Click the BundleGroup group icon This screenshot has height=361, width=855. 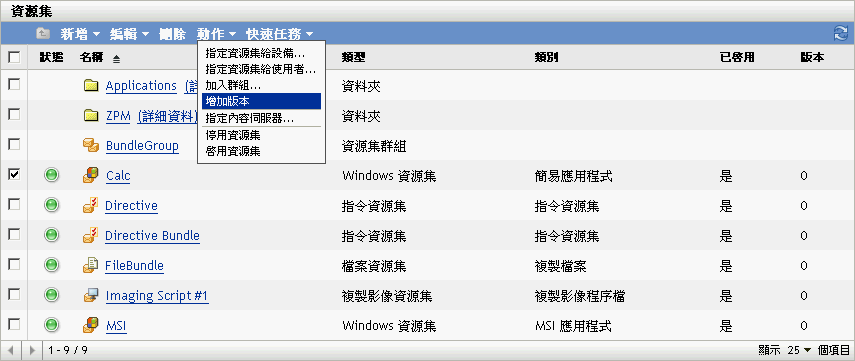click(91, 145)
